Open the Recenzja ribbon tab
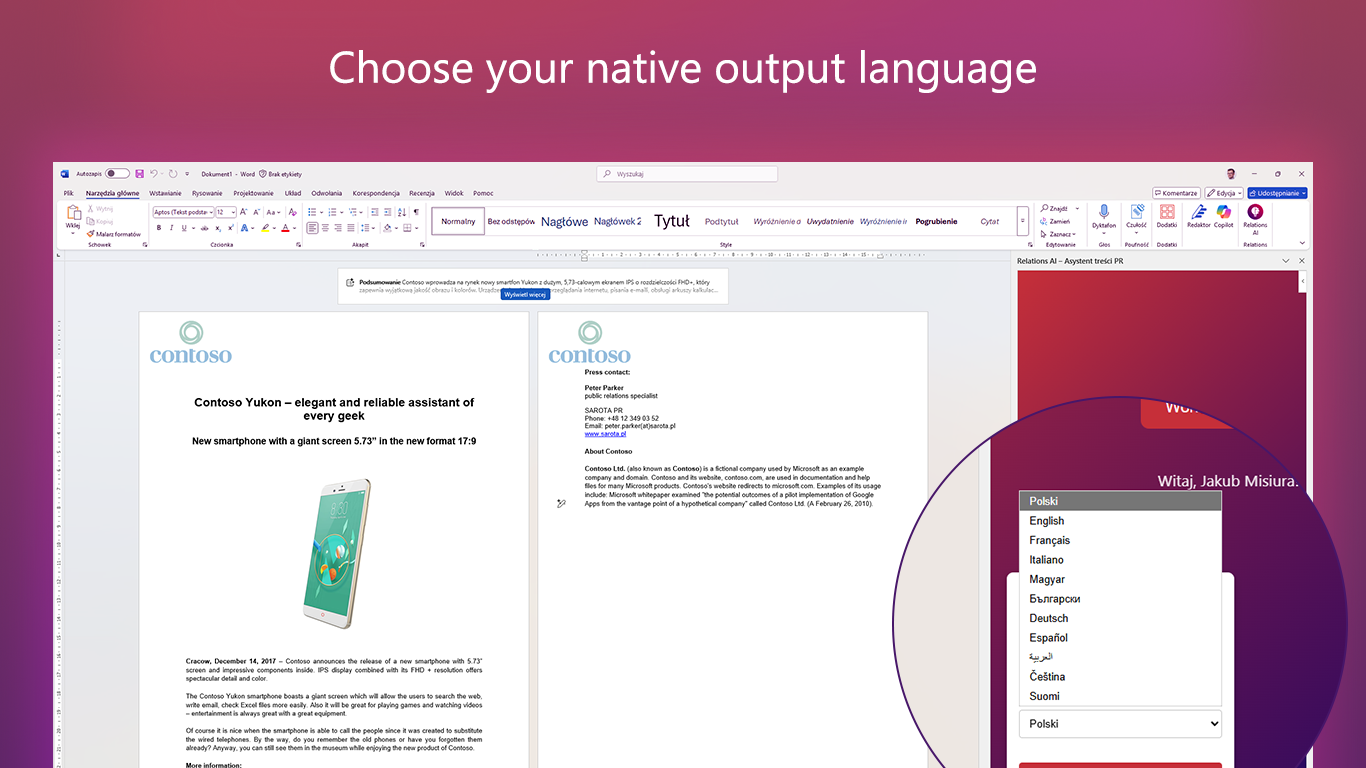The height and width of the screenshot is (768, 1366). tap(421, 193)
